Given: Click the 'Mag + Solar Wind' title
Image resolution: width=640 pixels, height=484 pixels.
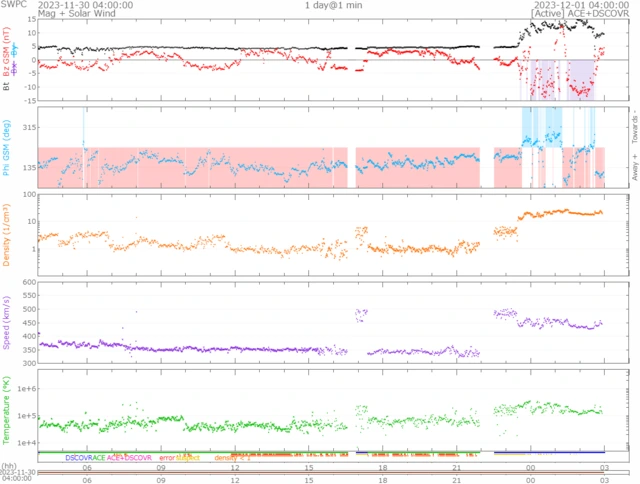Looking at the screenshot, I should [72, 14].
